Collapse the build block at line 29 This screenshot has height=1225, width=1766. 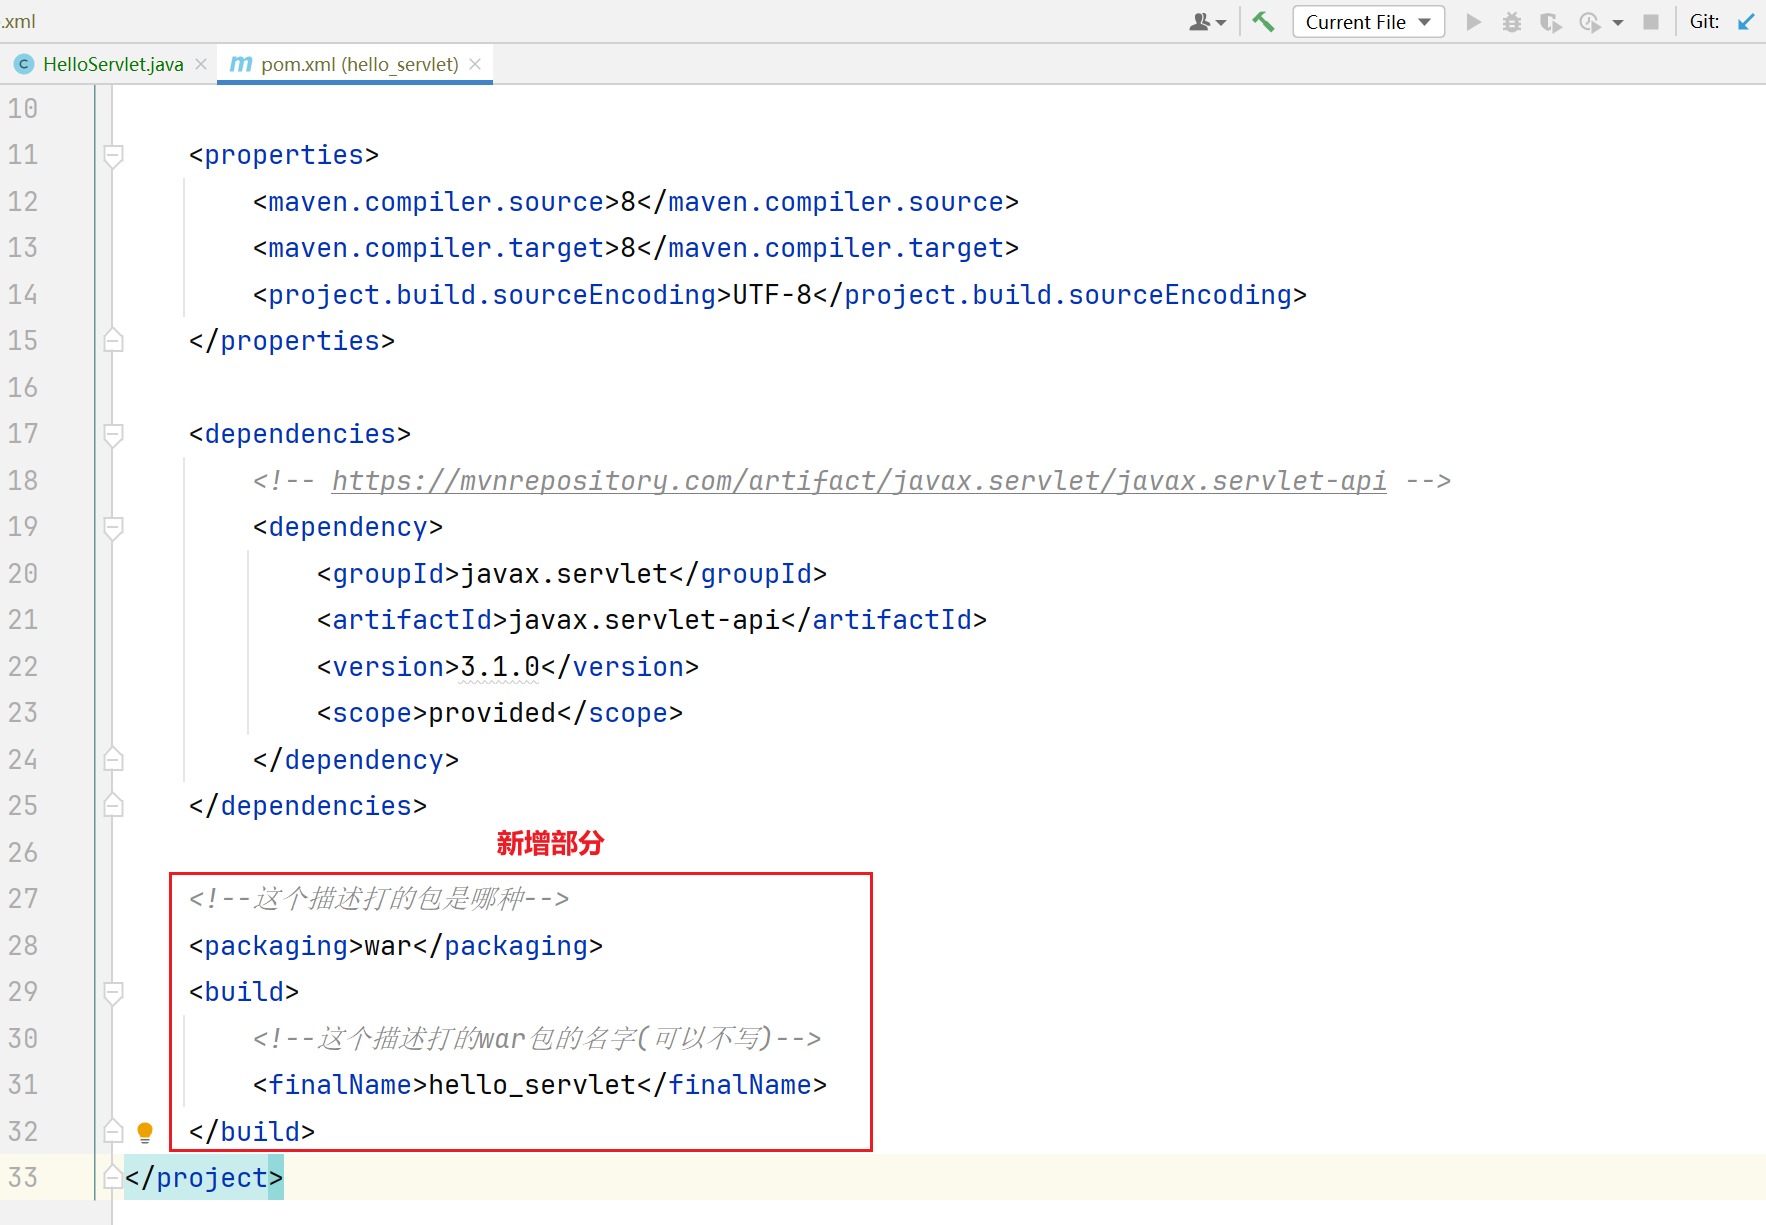click(x=114, y=992)
